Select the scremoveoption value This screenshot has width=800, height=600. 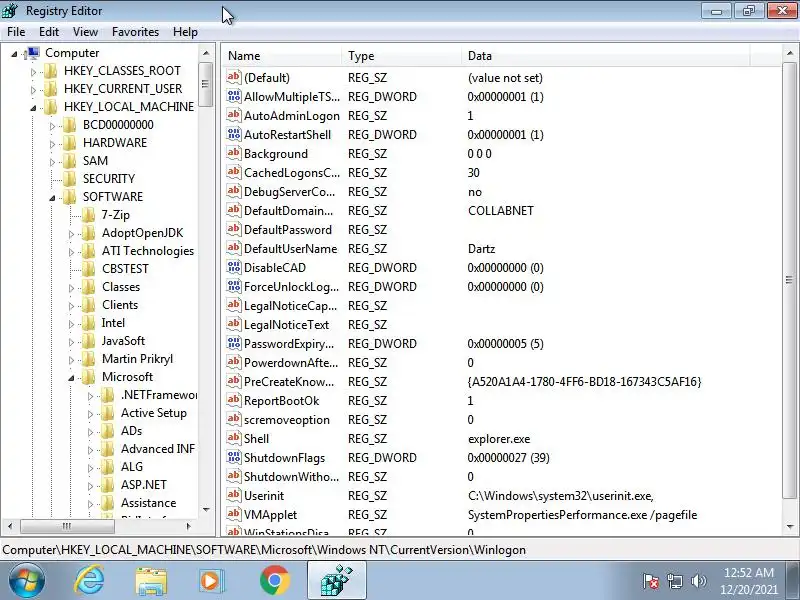tap(287, 419)
